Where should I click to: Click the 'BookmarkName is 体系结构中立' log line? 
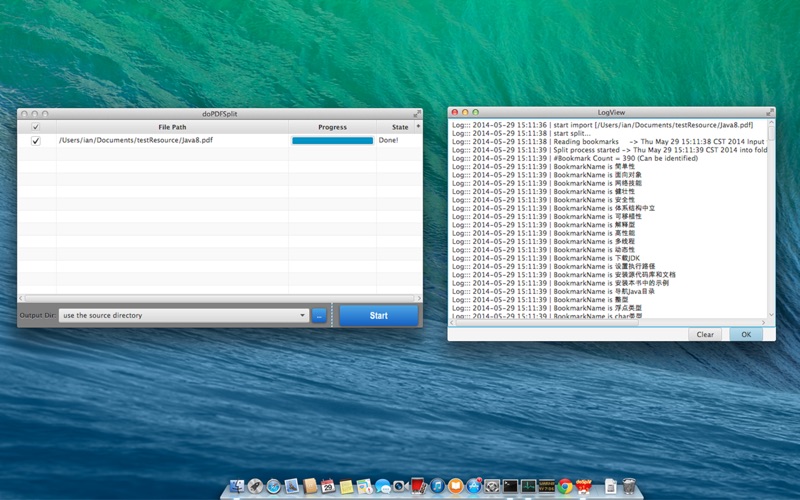[554, 208]
